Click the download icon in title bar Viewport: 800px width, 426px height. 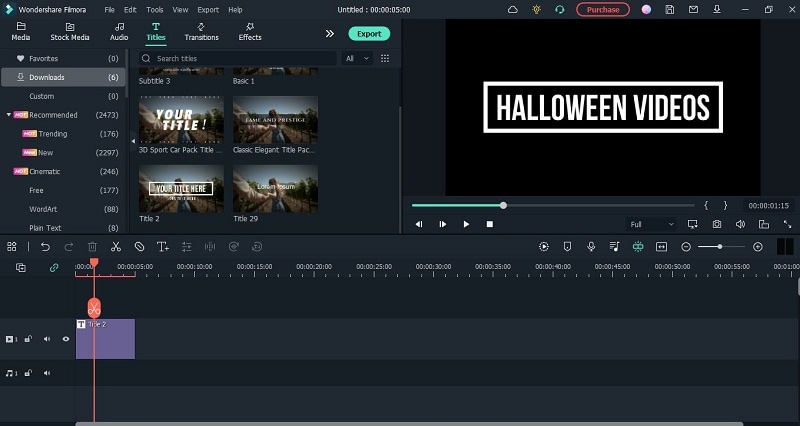(x=717, y=10)
